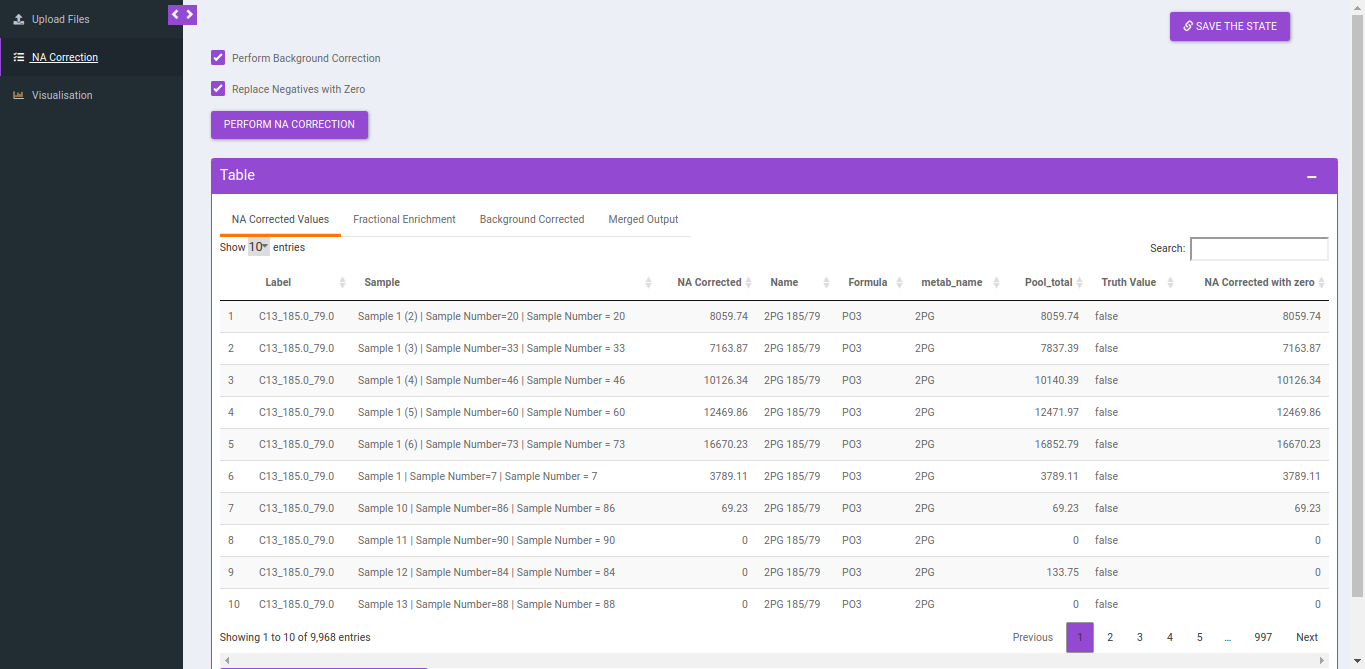Click the Pool_total value 7837.39
The width and height of the screenshot is (1365, 669).
1059,349
